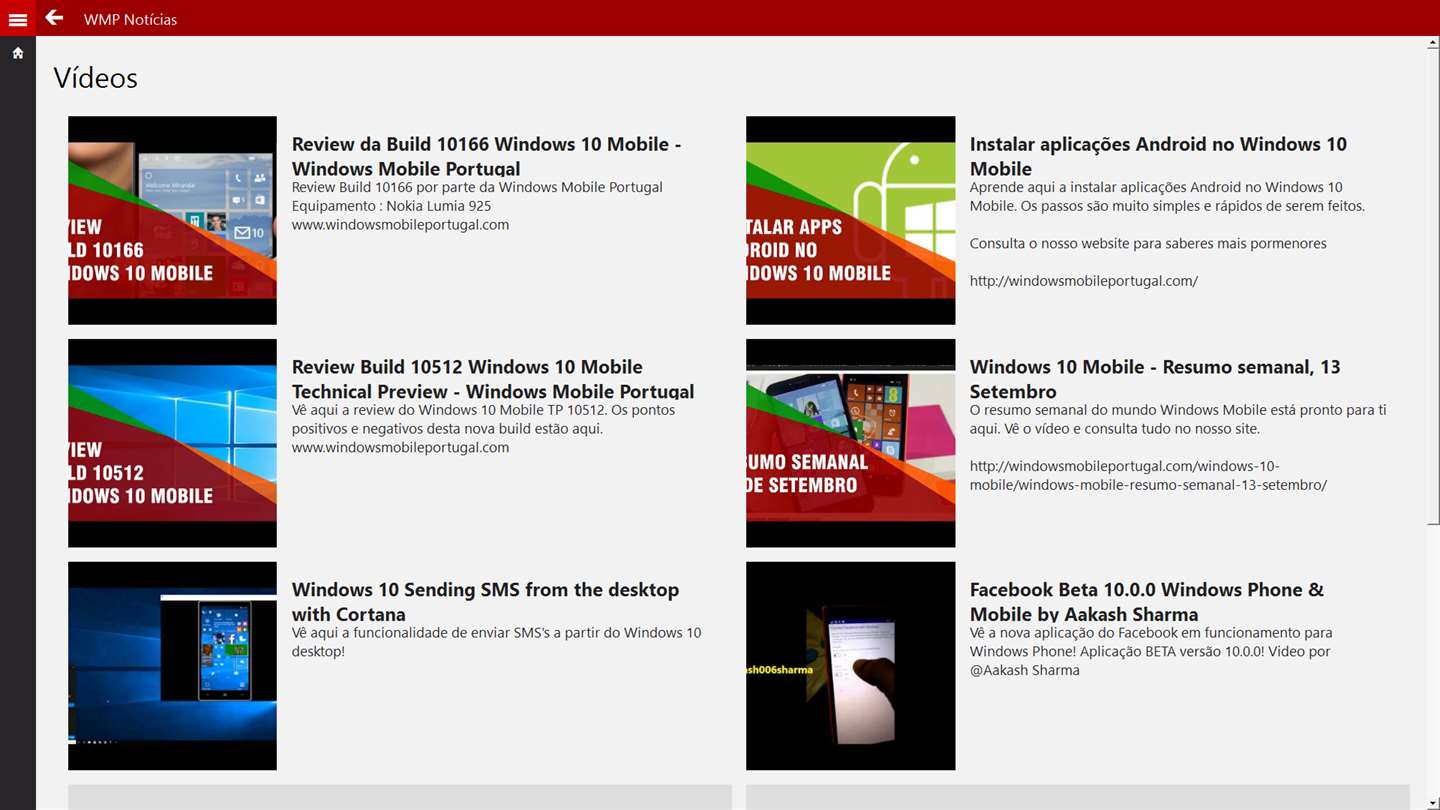Open the Home sidebar icon
This screenshot has width=1440, height=810.
[x=18, y=53]
